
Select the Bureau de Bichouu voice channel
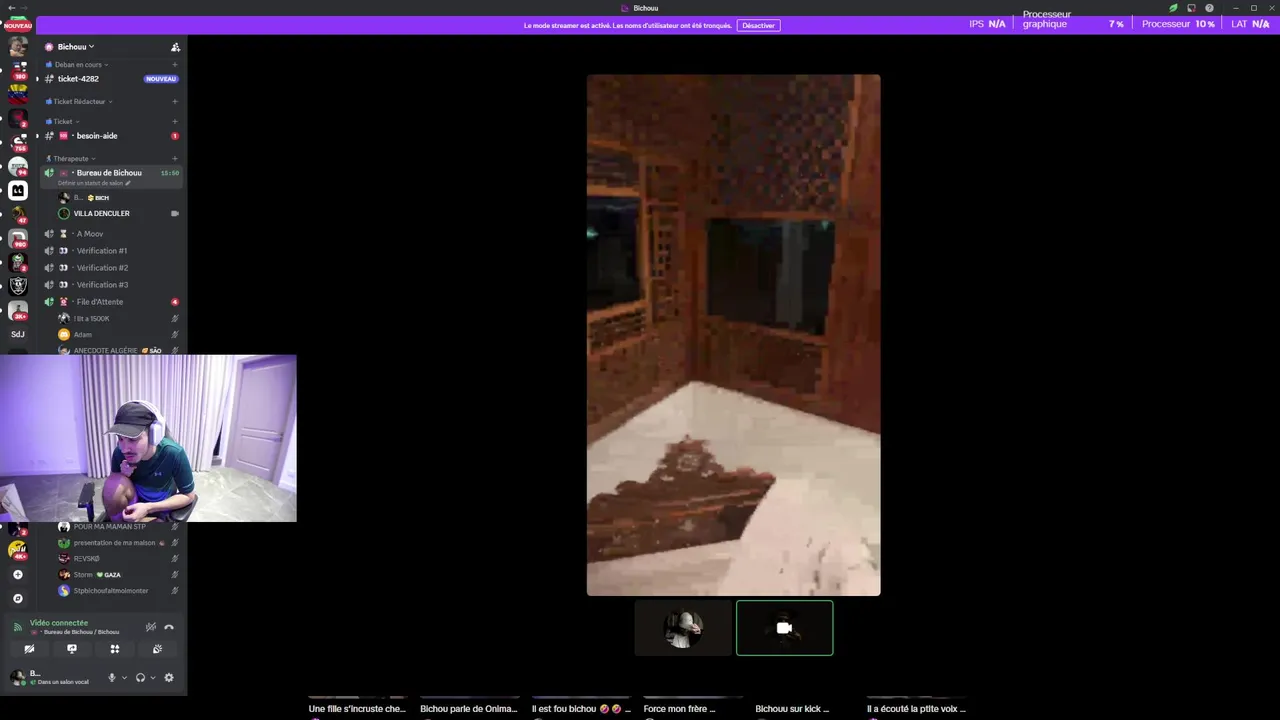click(110, 173)
